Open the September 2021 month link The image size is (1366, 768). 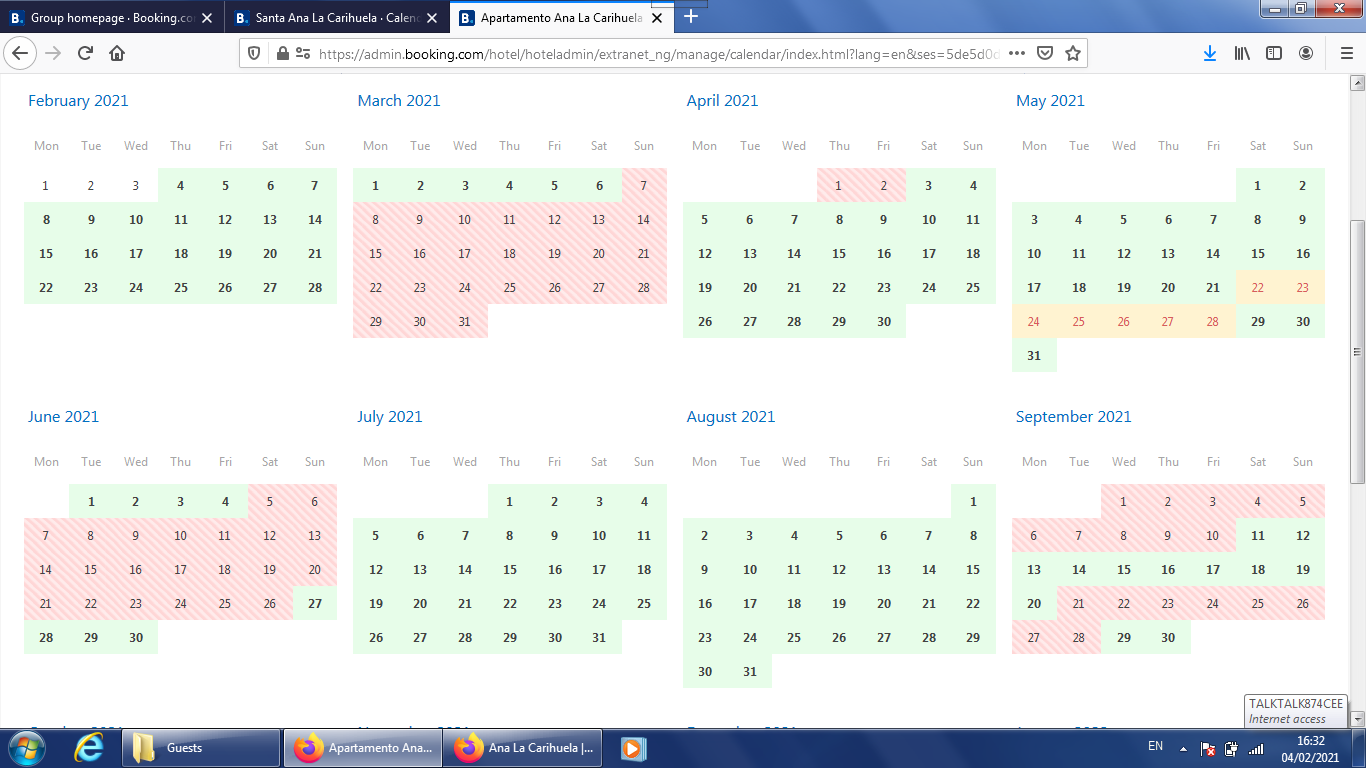1073,417
